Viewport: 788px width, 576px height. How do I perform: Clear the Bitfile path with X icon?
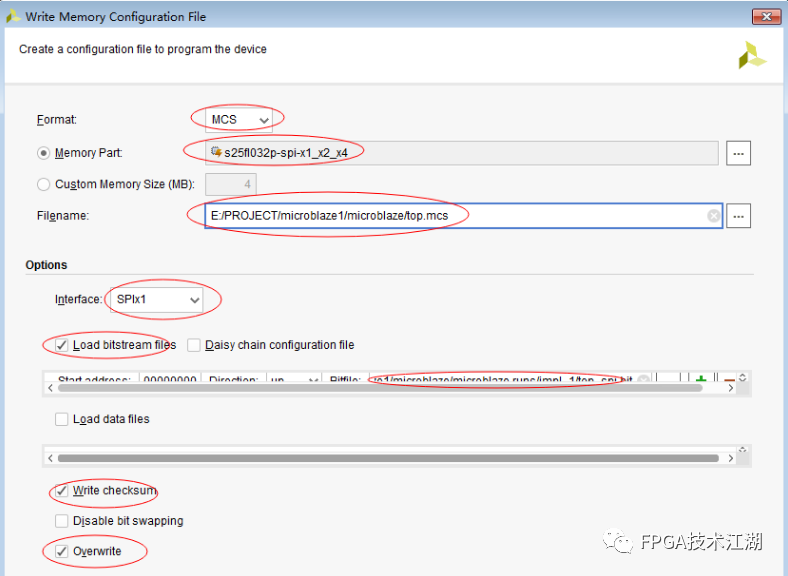pos(643,378)
